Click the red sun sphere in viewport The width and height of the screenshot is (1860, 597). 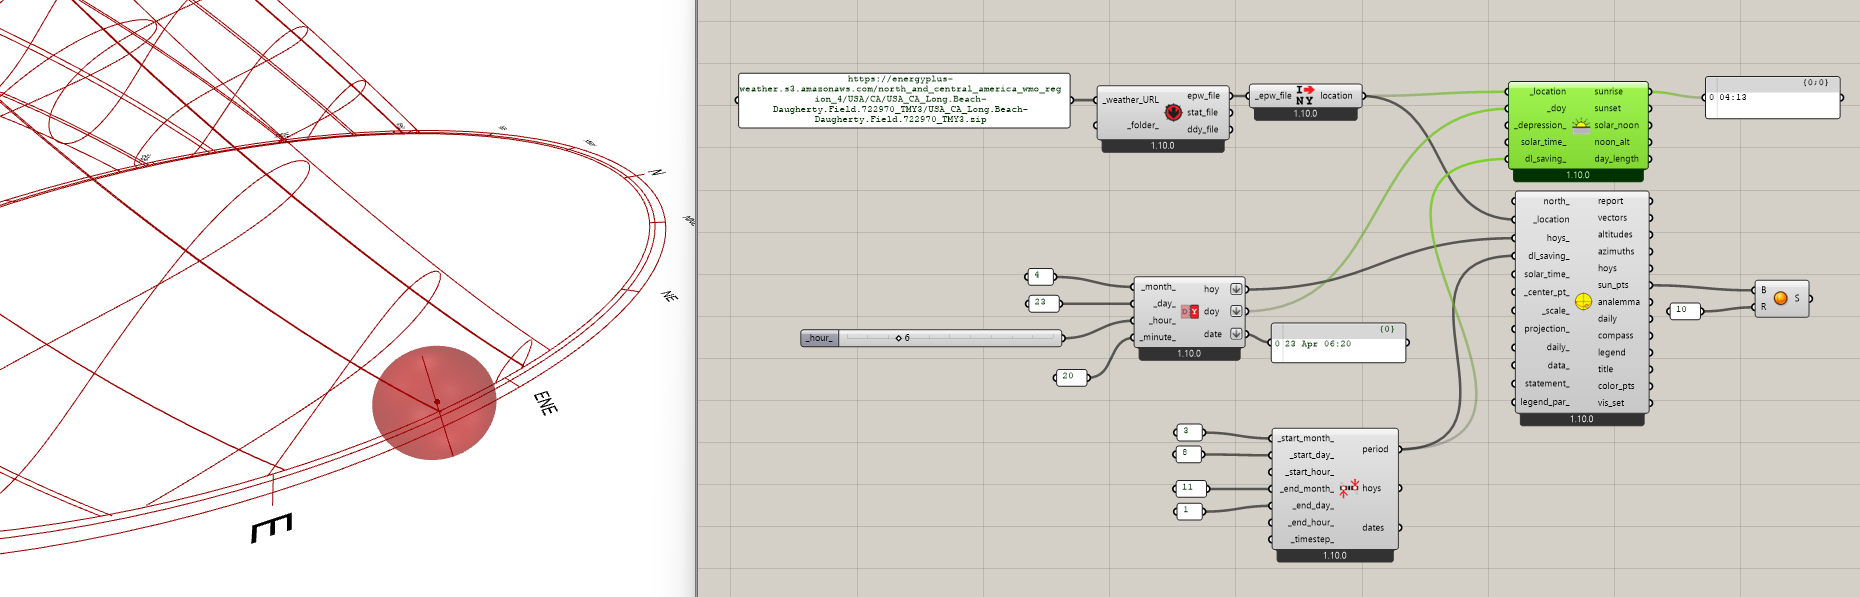tap(434, 402)
